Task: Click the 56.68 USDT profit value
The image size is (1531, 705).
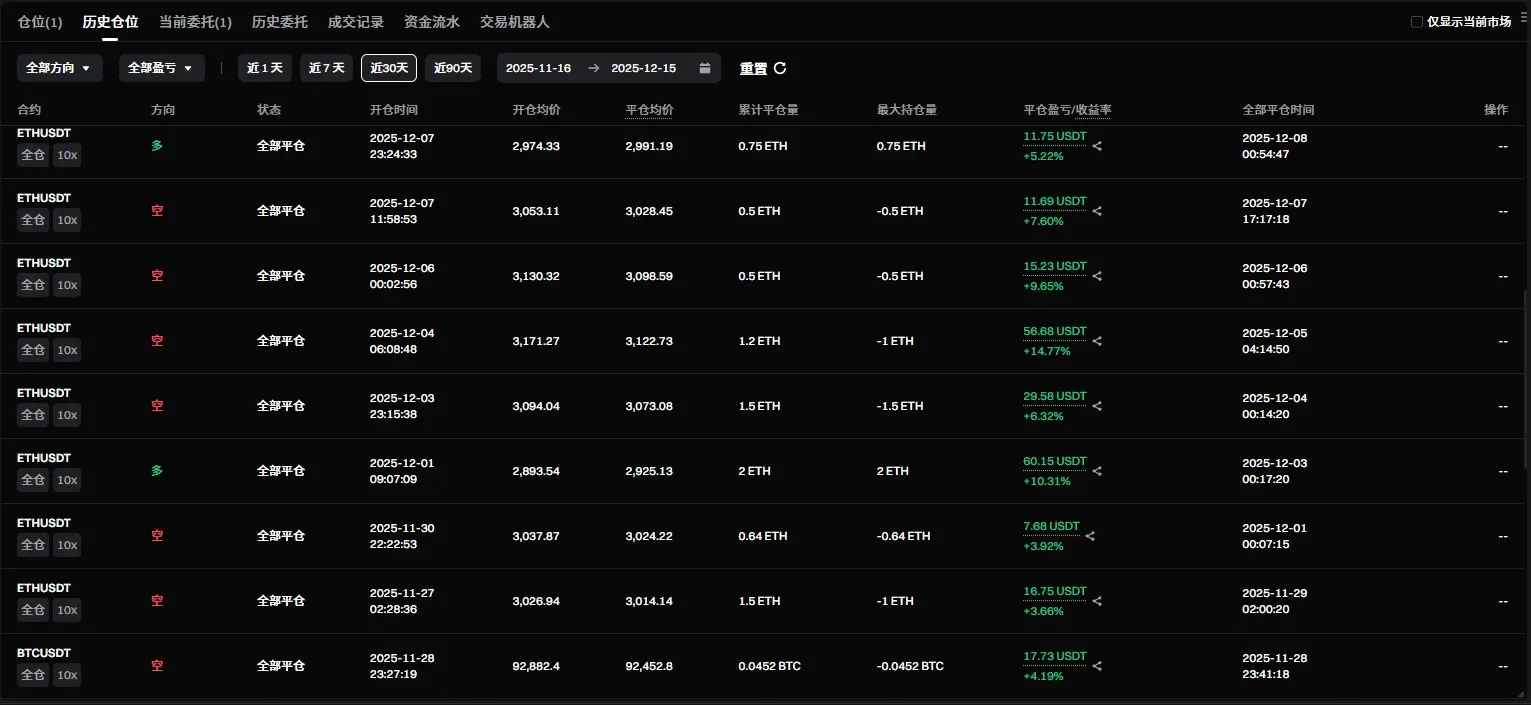Action: tap(1054, 331)
